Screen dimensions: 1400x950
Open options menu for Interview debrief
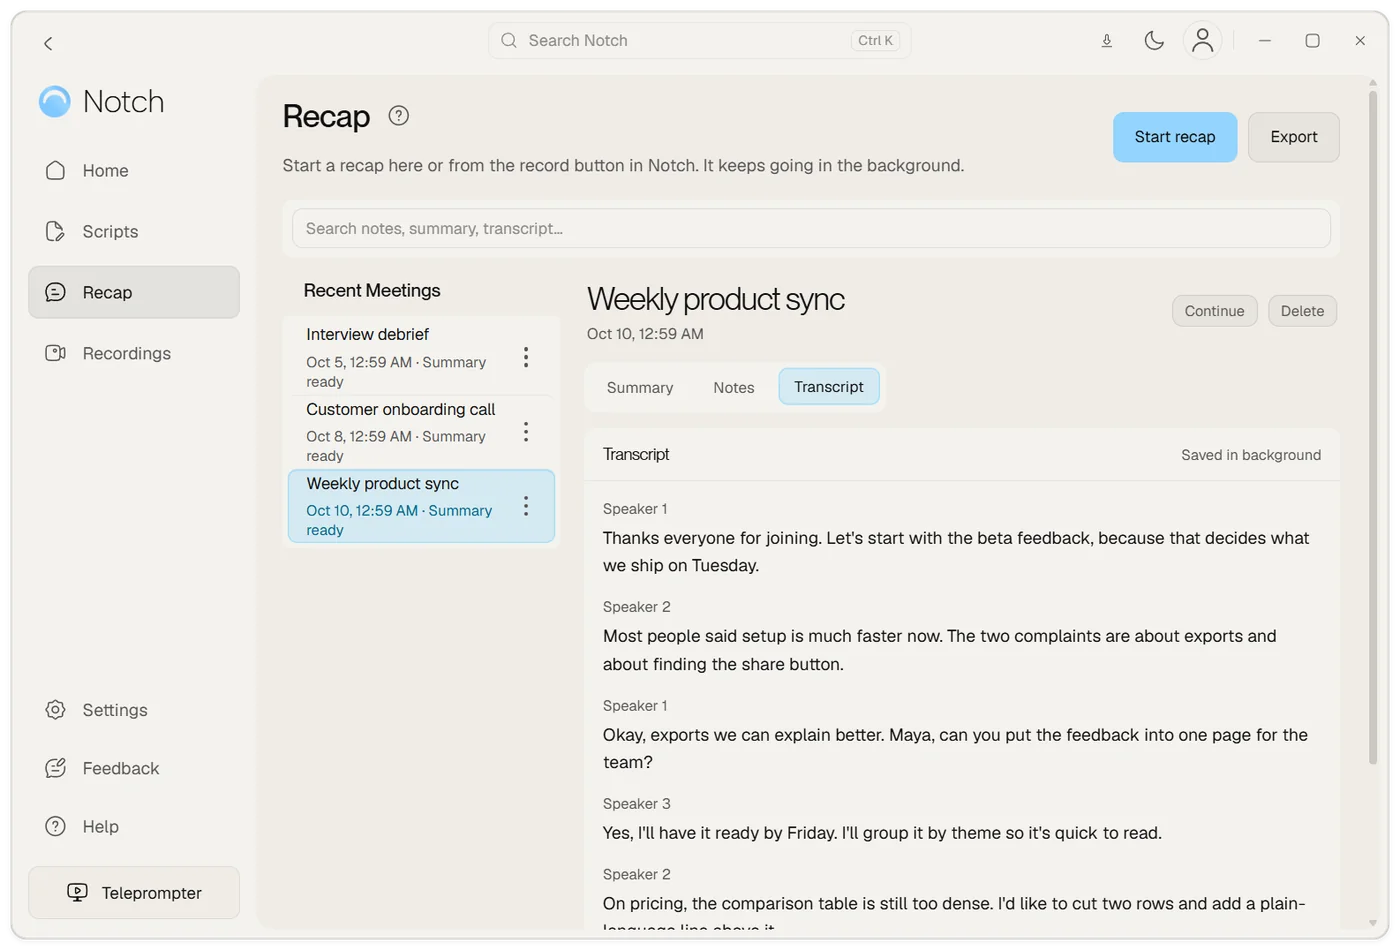(526, 357)
